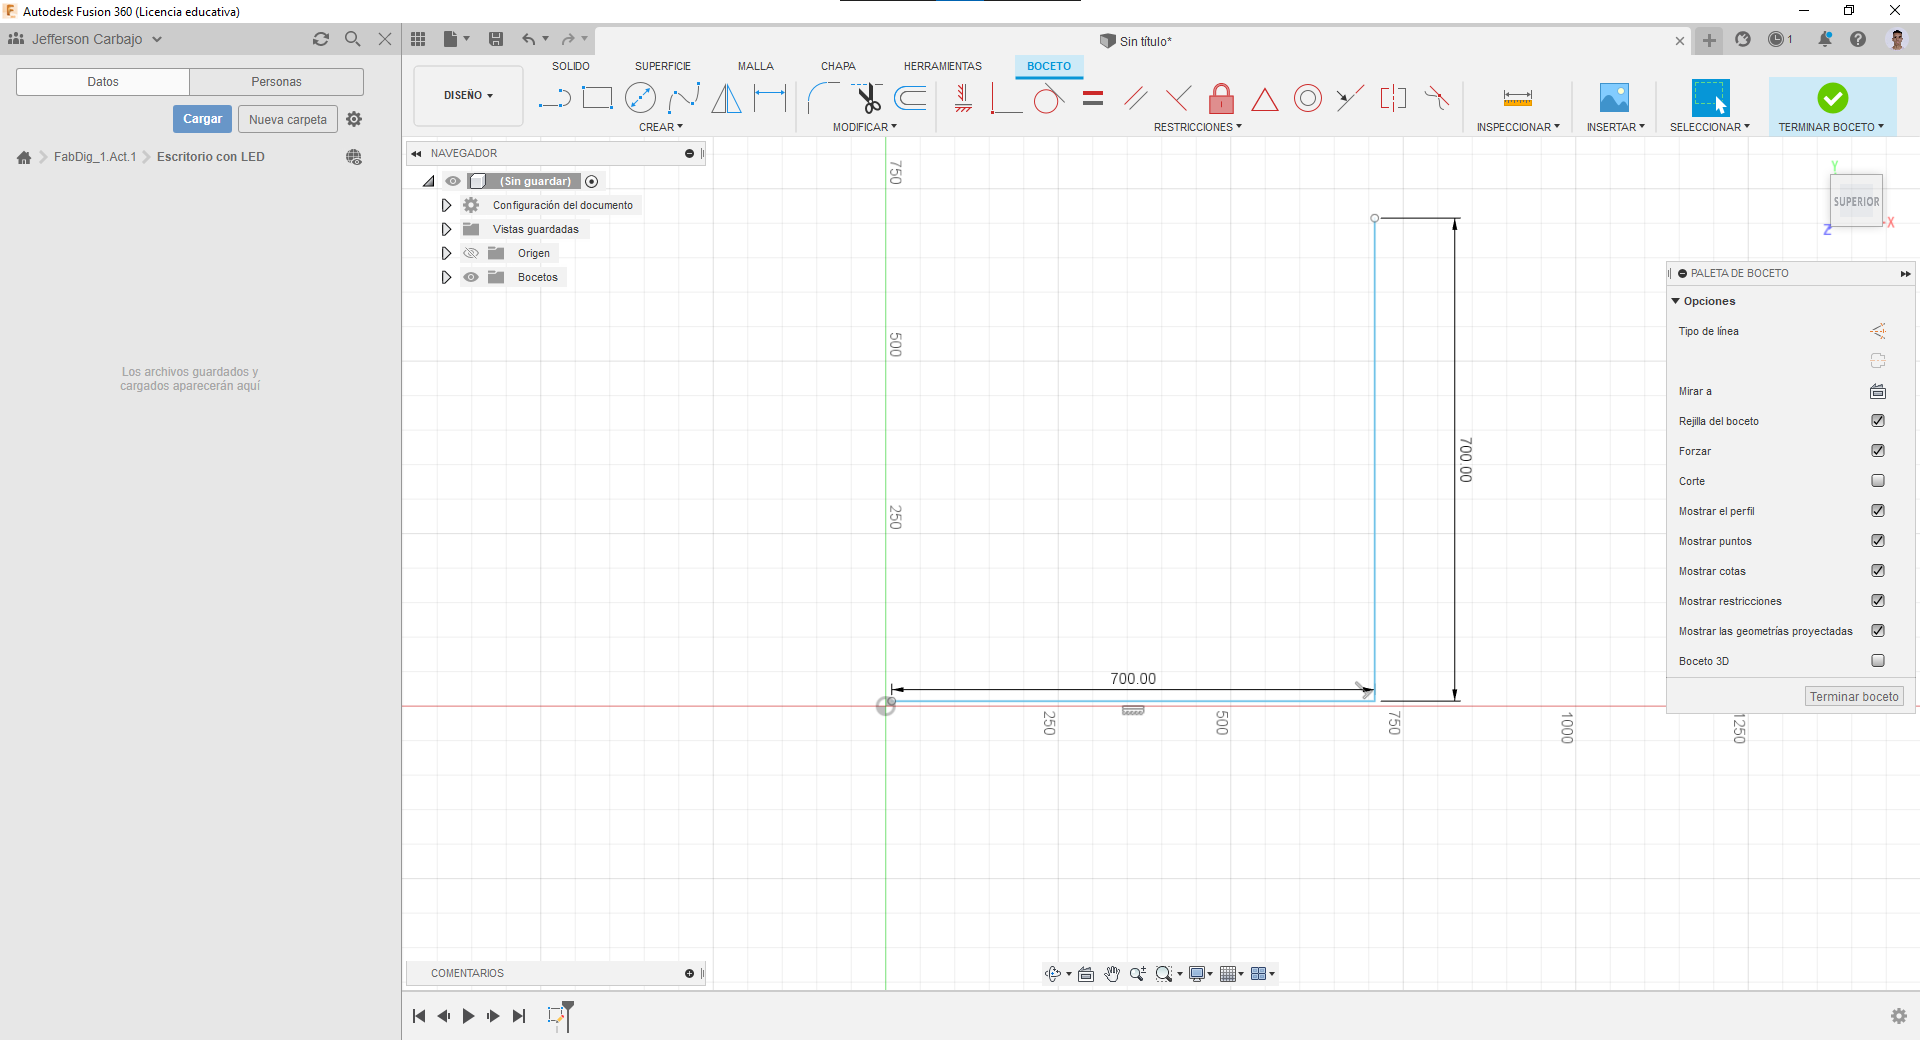Image resolution: width=1920 pixels, height=1040 pixels.
Task: Pick the Trim scissors tool
Action: pos(867,98)
